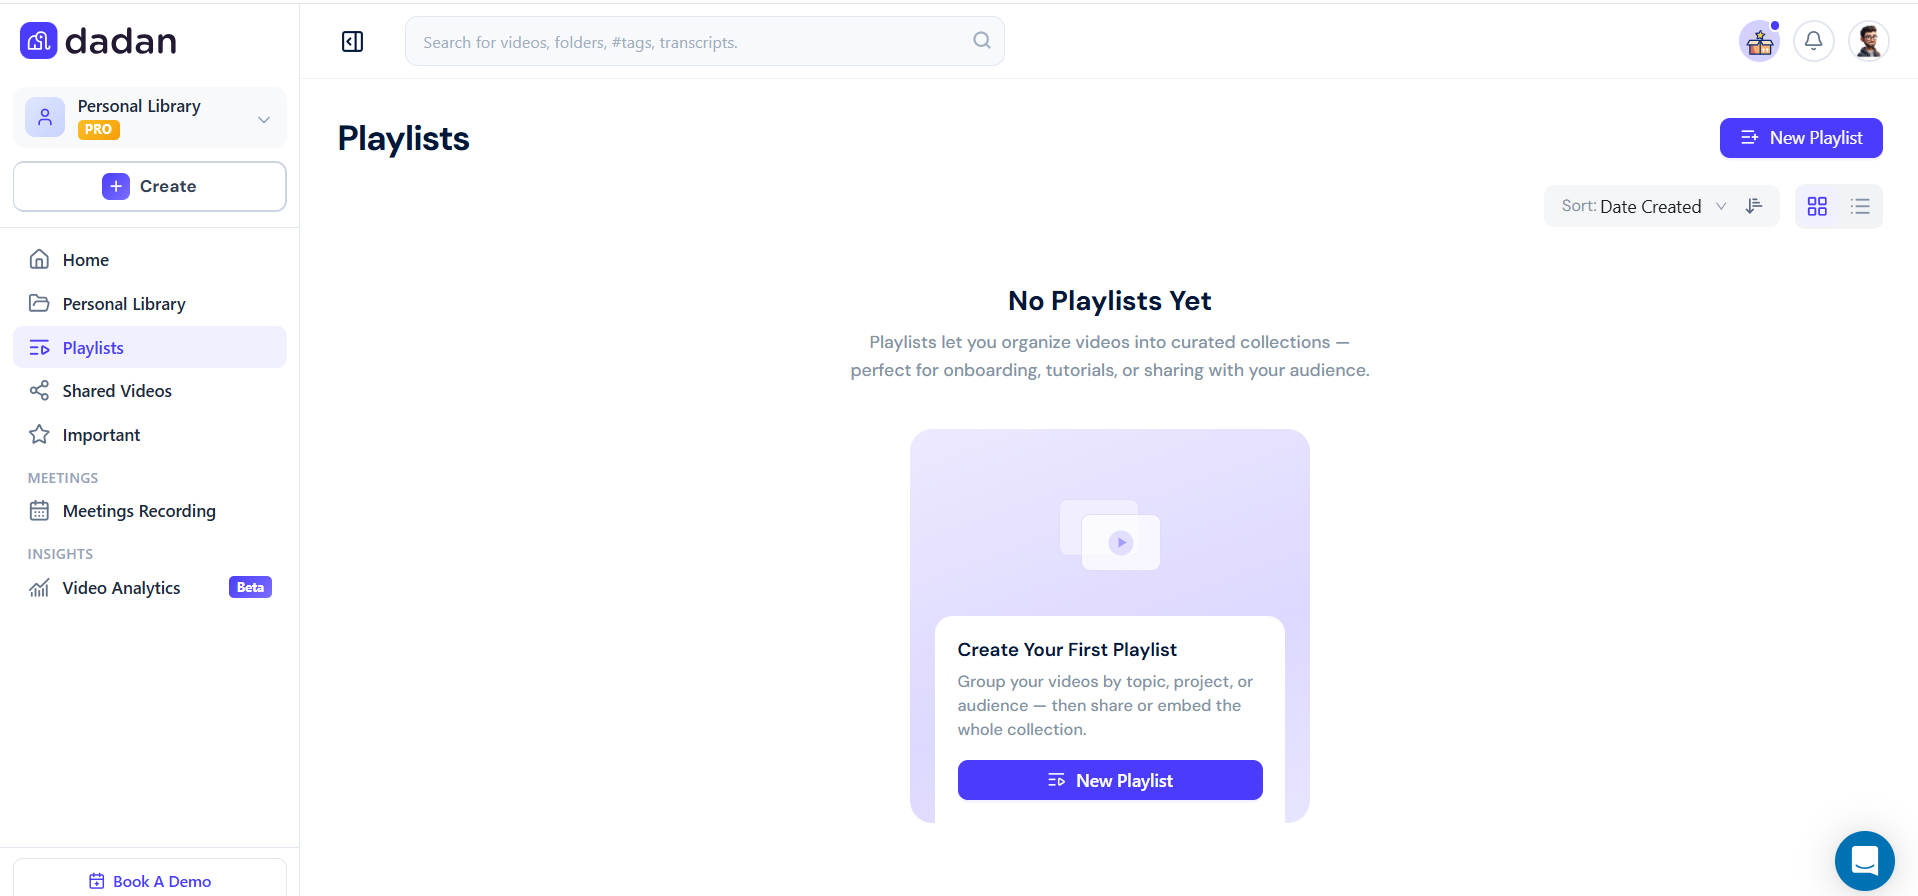The image size is (1918, 896).
Task: Open Book A Demo link
Action: pyautogui.click(x=150, y=880)
